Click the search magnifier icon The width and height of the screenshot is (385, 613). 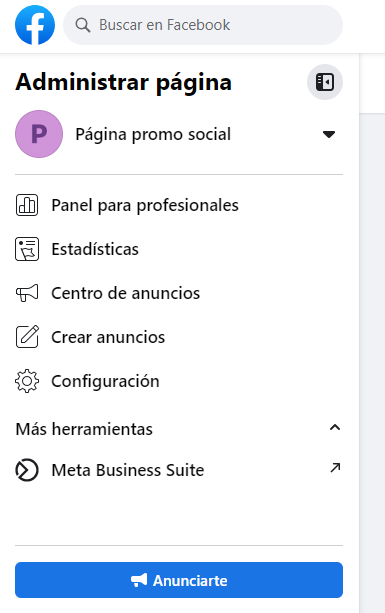point(83,25)
